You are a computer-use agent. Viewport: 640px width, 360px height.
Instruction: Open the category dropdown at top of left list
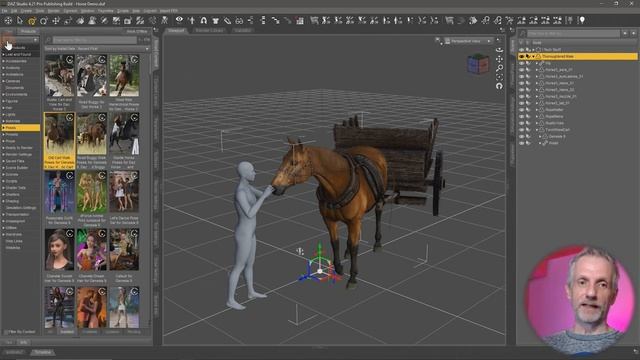coord(20,40)
